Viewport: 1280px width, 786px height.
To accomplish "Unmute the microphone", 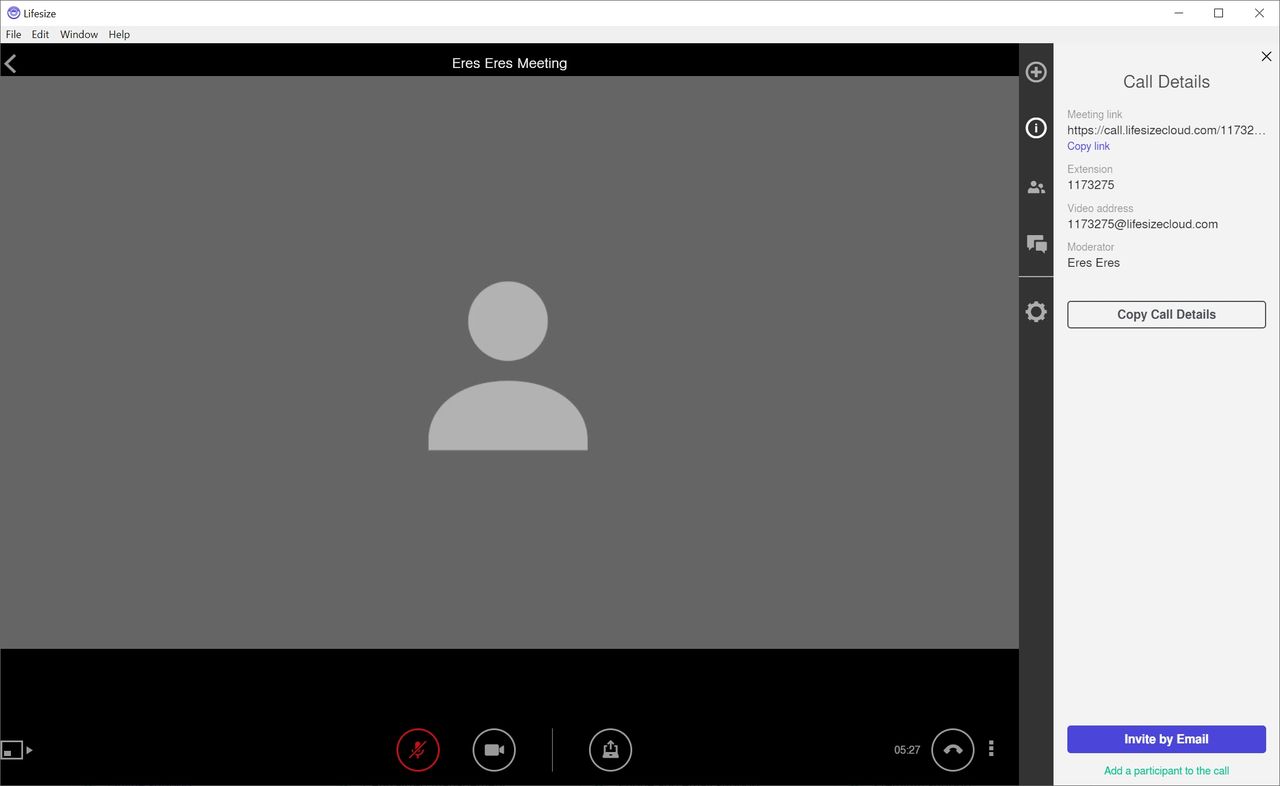I will (418, 749).
